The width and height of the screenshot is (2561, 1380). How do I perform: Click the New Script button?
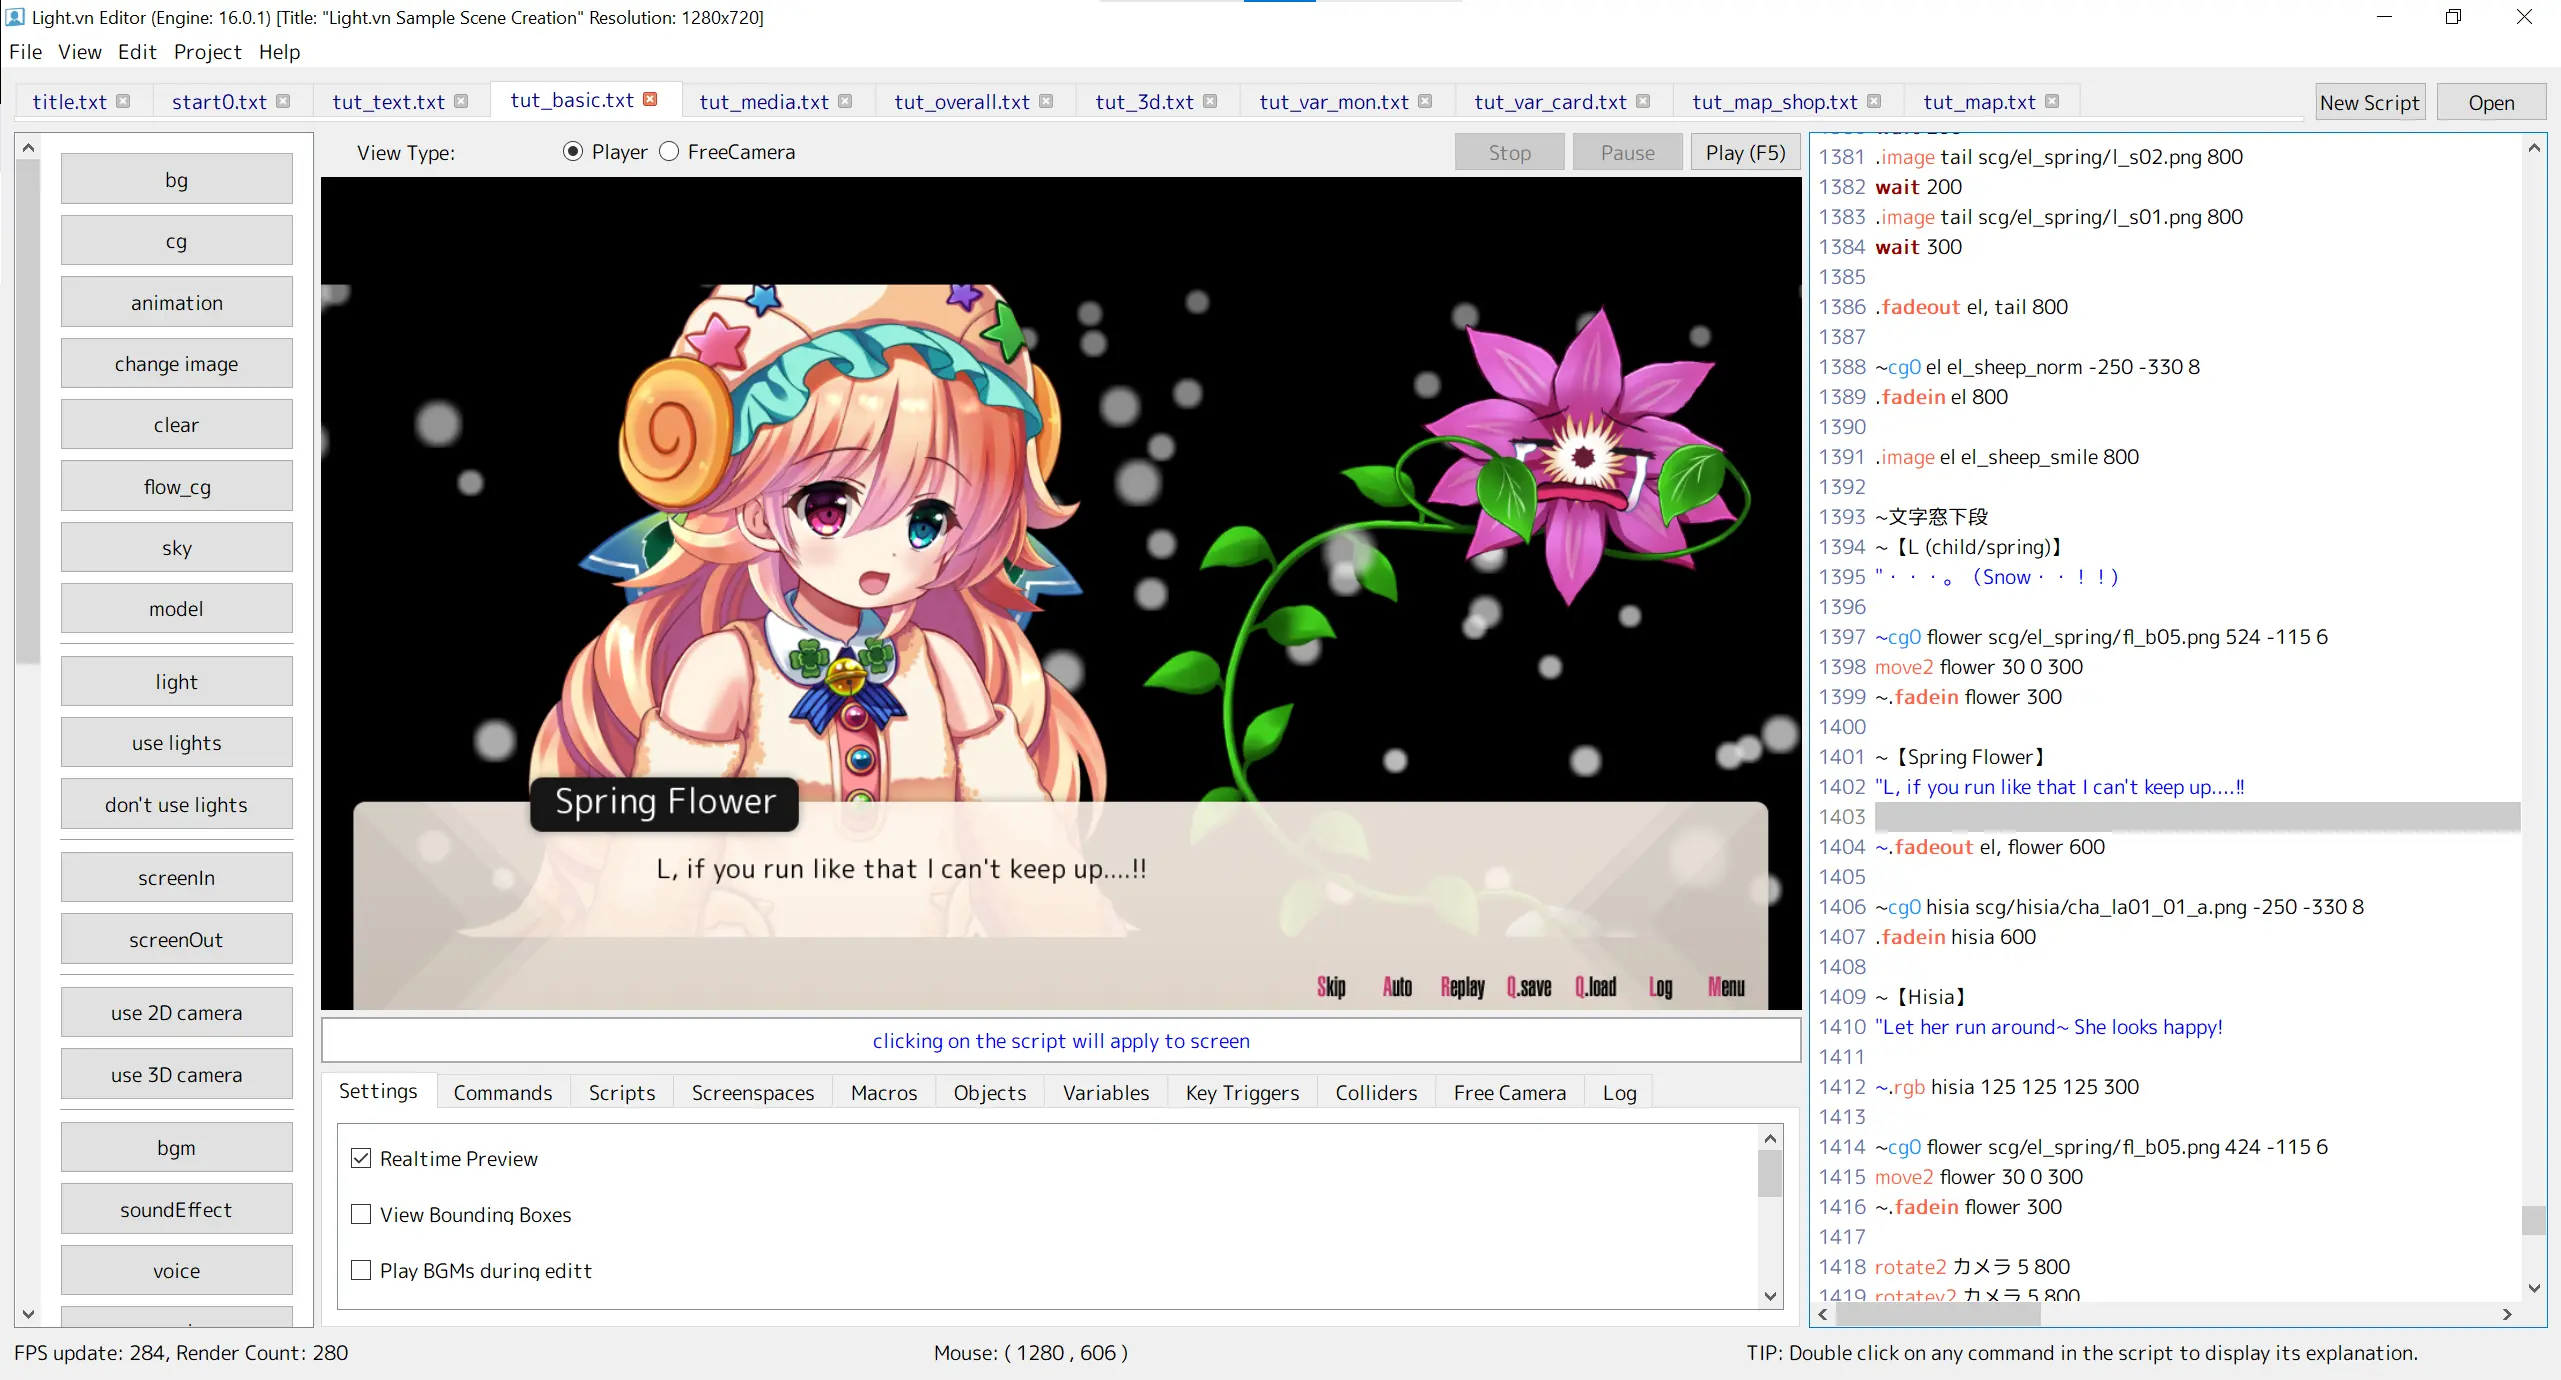pos(2369,103)
